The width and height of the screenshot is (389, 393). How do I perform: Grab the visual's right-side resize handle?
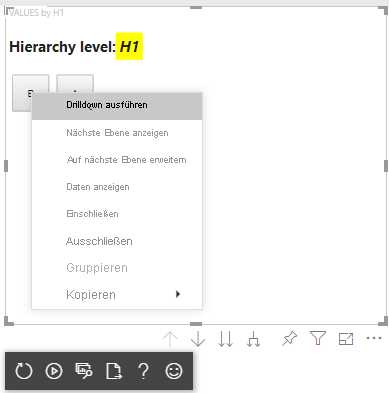click(386, 166)
